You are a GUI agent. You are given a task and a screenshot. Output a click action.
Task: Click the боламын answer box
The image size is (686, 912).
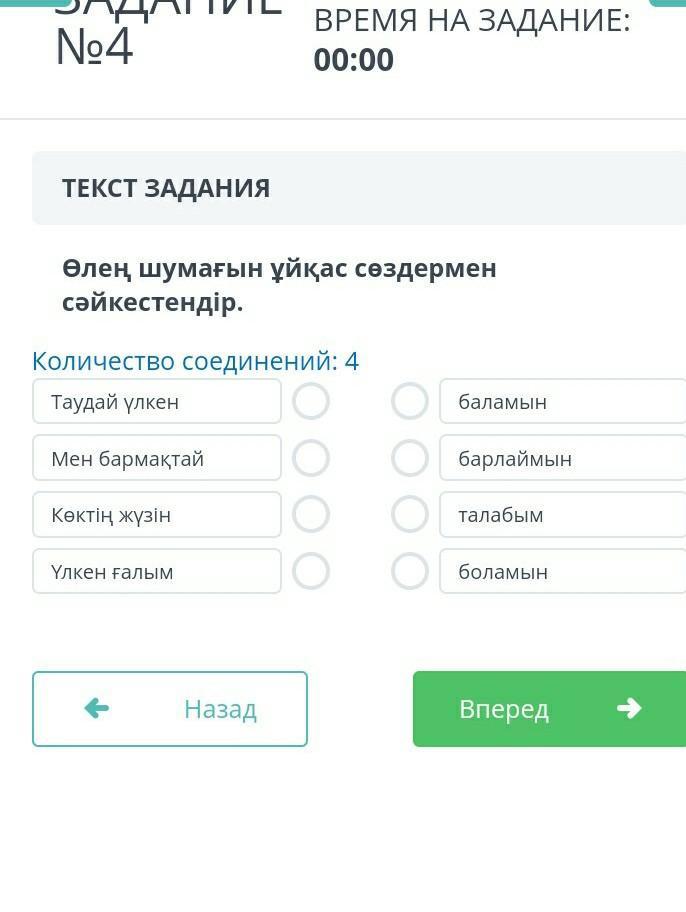coord(562,572)
